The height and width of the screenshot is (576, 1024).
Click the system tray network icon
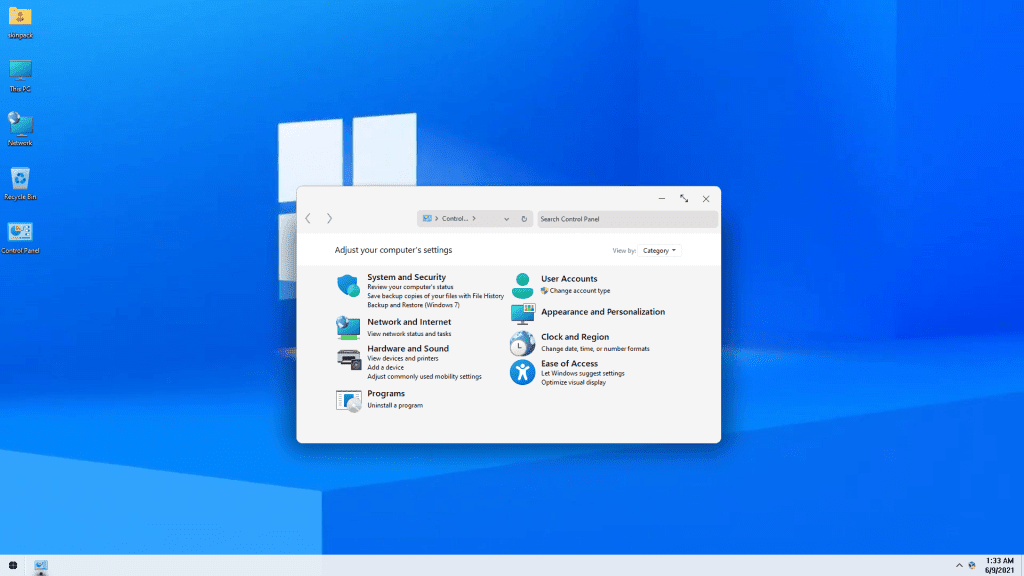972,566
